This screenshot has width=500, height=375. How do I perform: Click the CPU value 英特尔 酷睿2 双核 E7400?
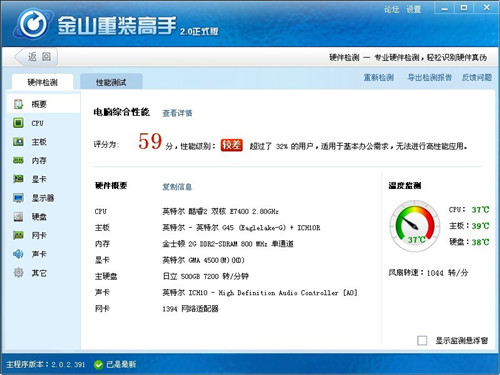pos(220,211)
